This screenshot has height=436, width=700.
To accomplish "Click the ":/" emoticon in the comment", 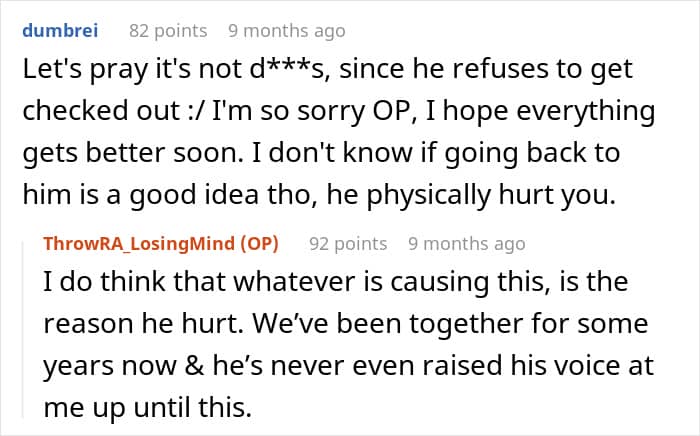I will 196,111.
